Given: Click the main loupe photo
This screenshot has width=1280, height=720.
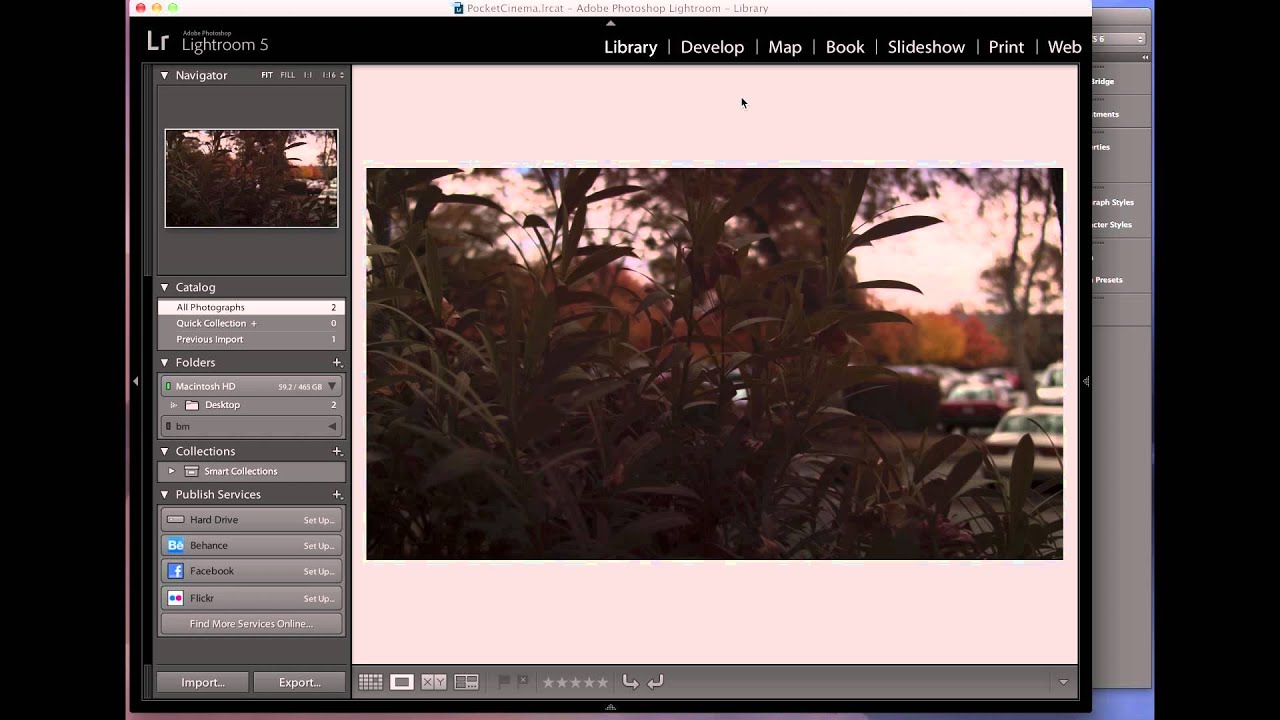Looking at the screenshot, I should pyautogui.click(x=714, y=364).
